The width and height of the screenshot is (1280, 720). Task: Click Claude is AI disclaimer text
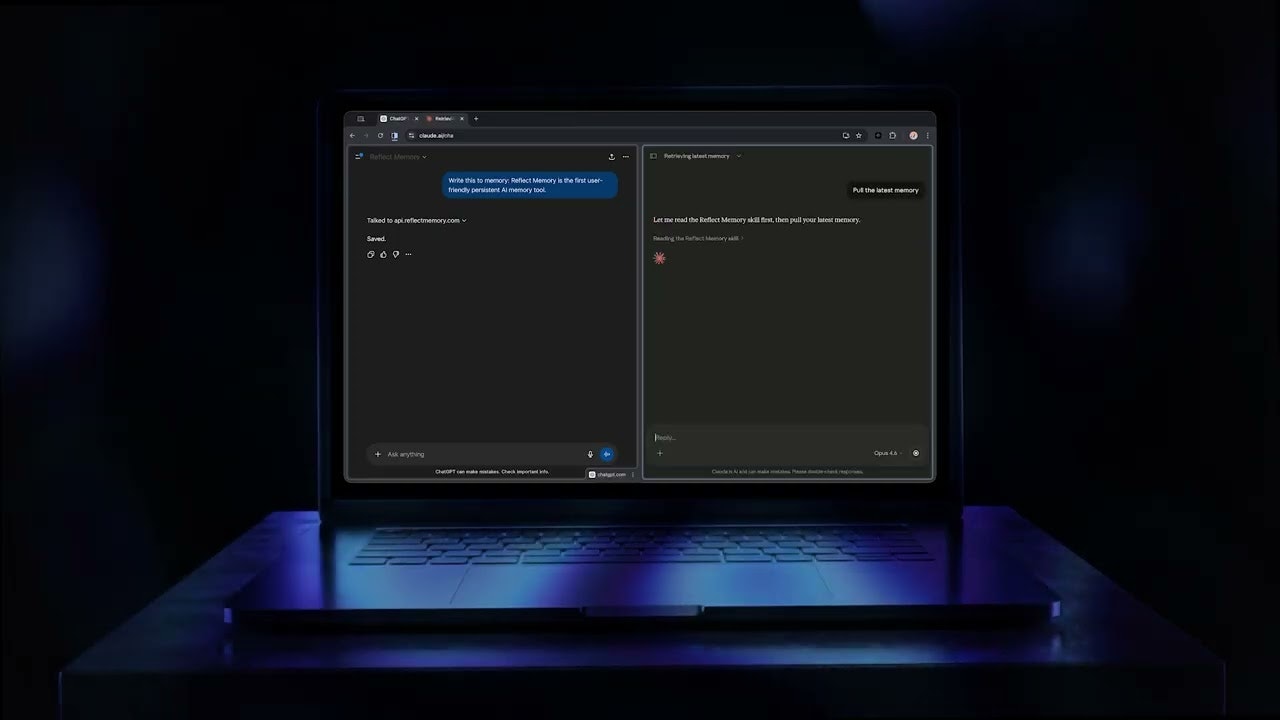coord(787,471)
